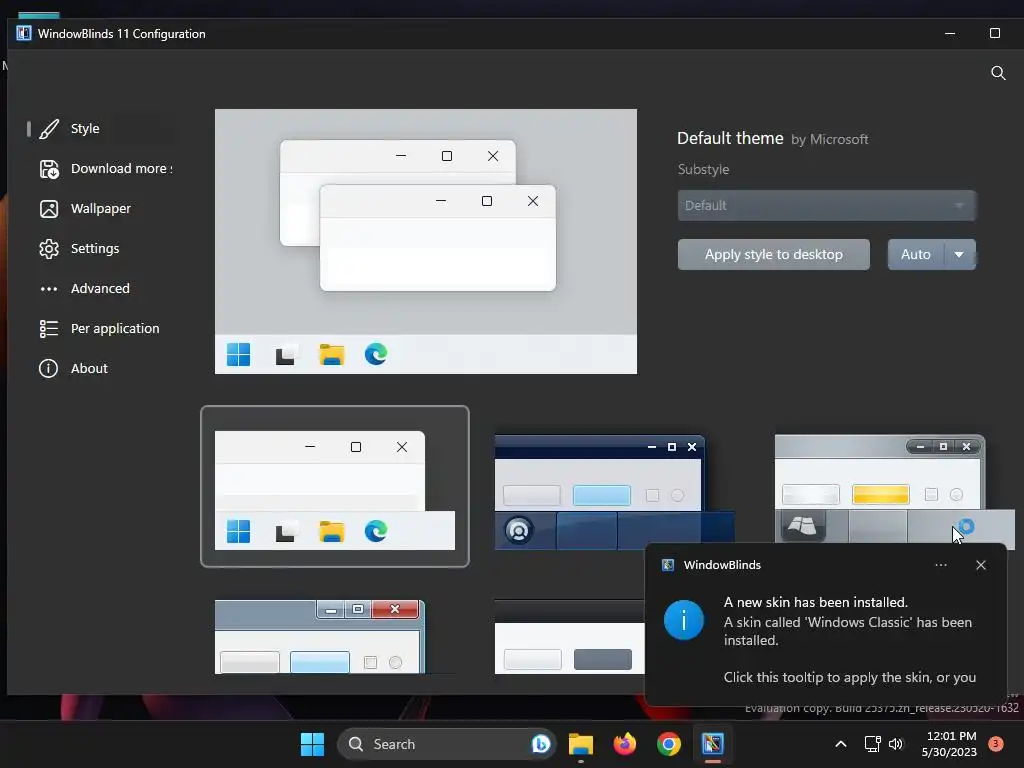1024x768 pixels.
Task: Open network status in system tray
Action: 872,744
